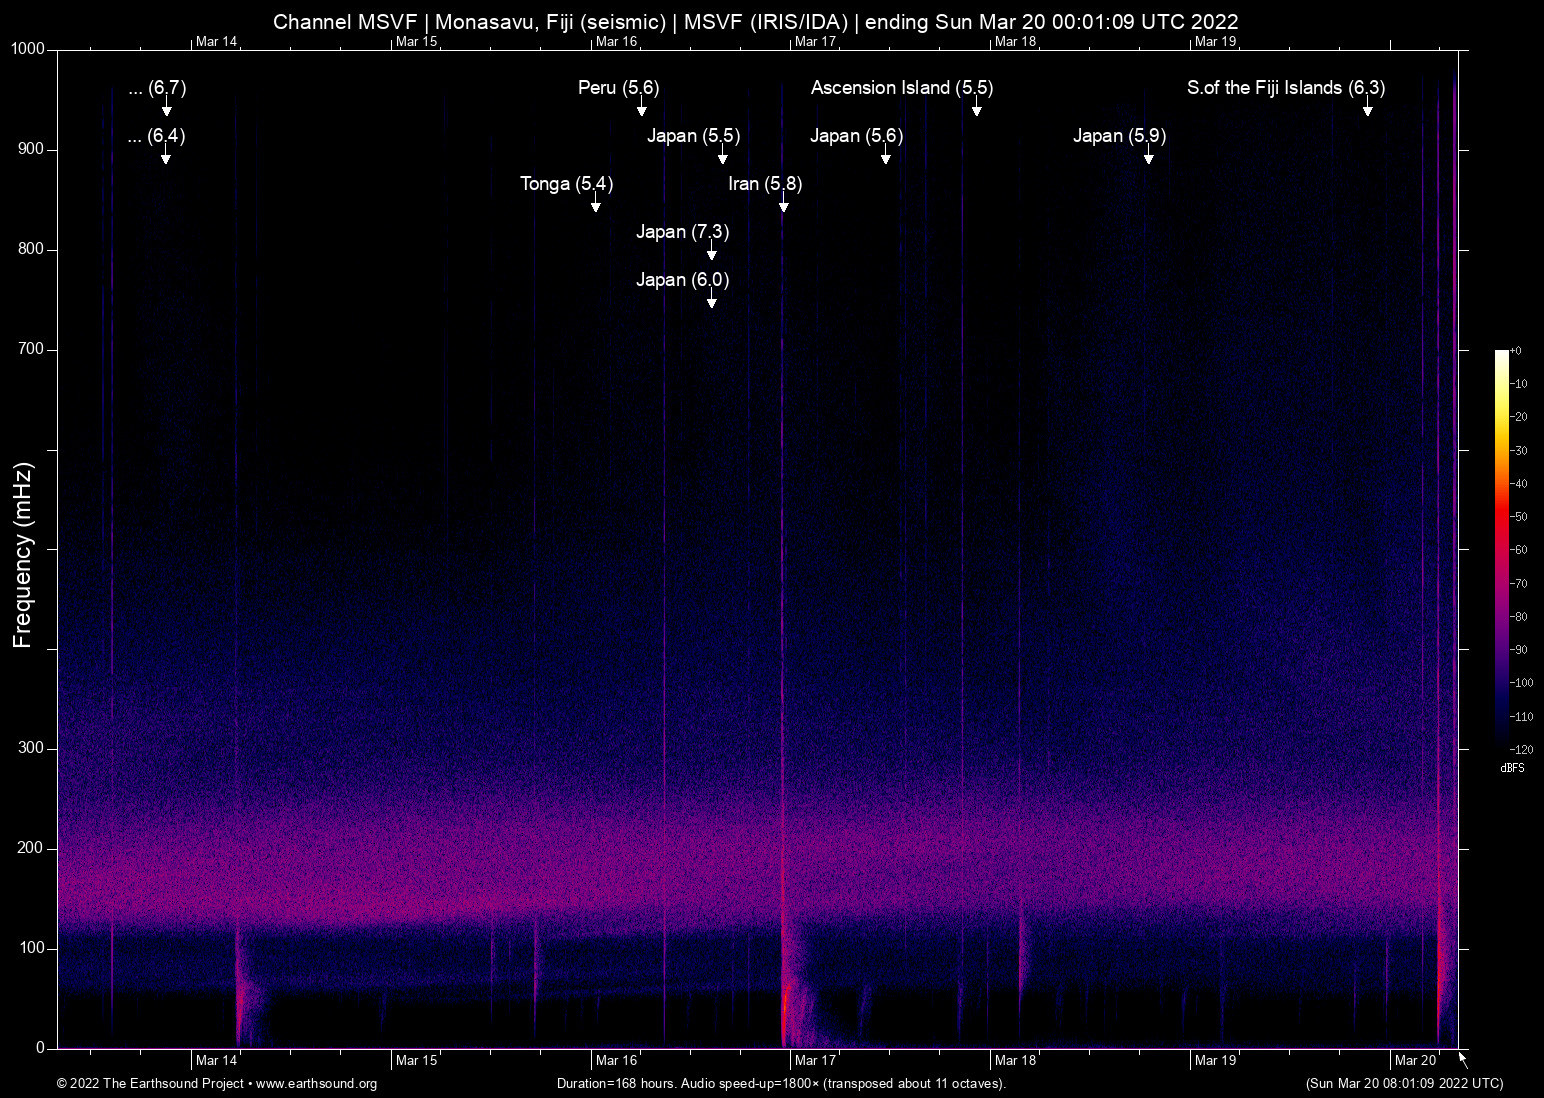Click the 'Frequency (mHz)' axis title
Viewport: 1544px width, 1098px height.
(23, 555)
